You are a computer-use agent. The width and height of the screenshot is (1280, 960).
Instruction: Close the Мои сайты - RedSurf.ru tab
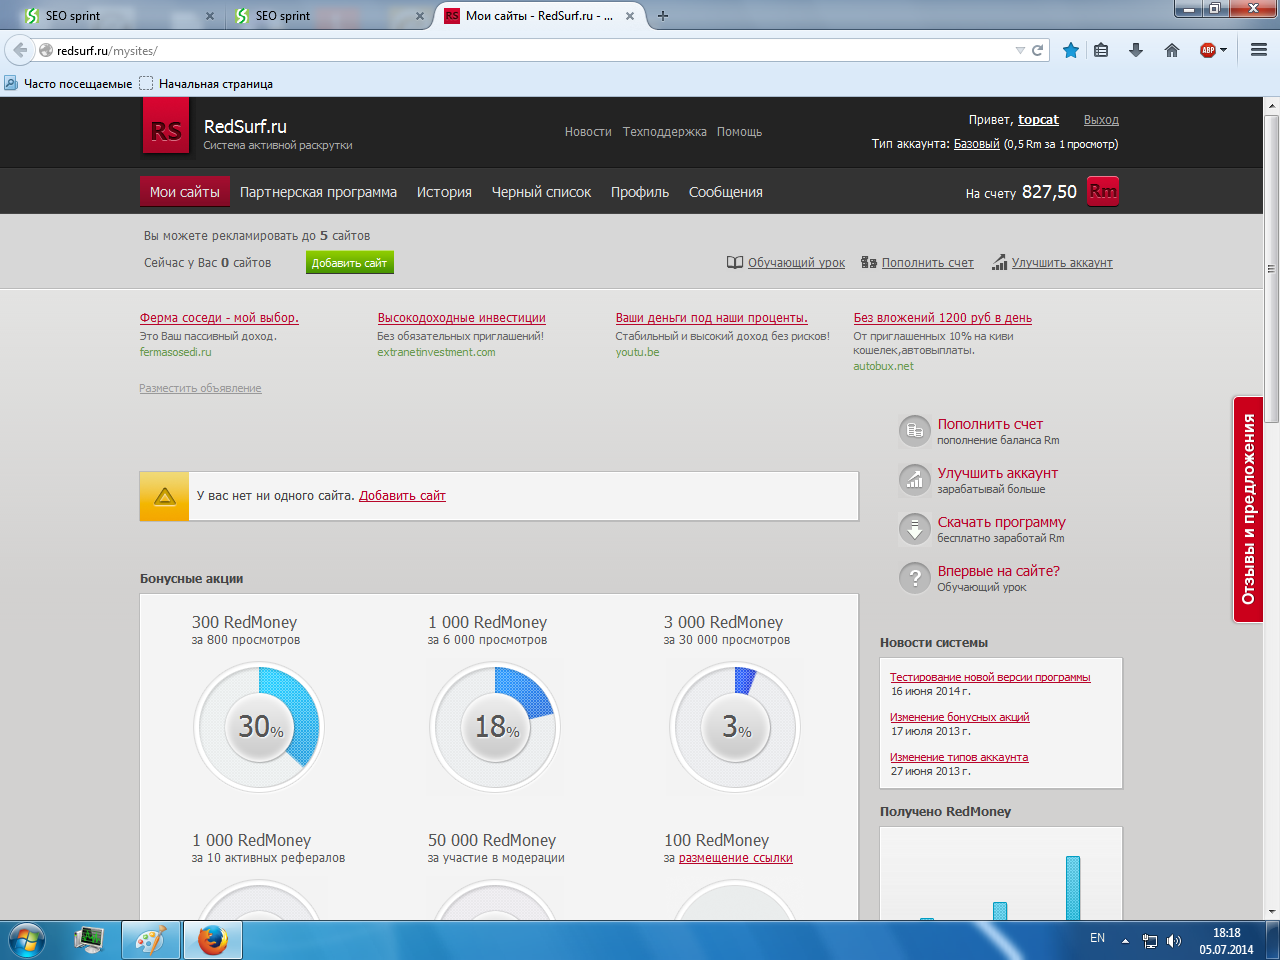630,16
